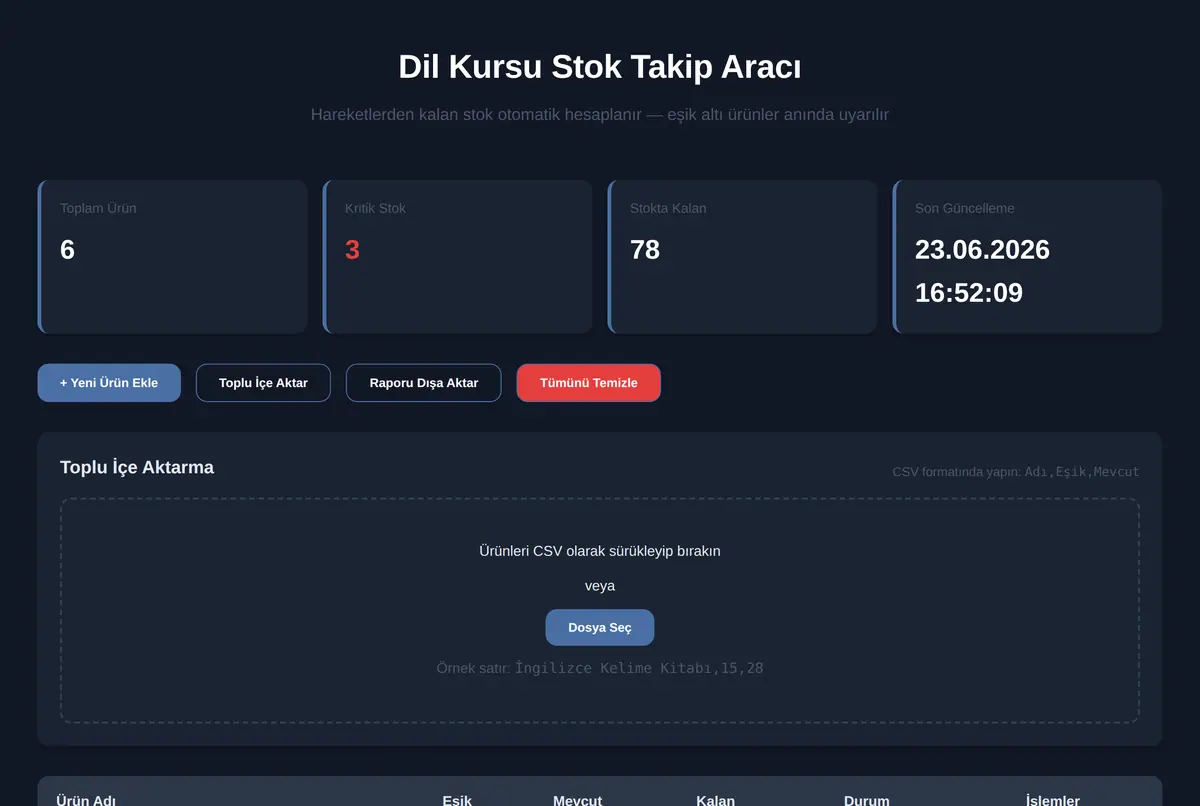Click the word 'veya' in the drop zone

point(600,586)
